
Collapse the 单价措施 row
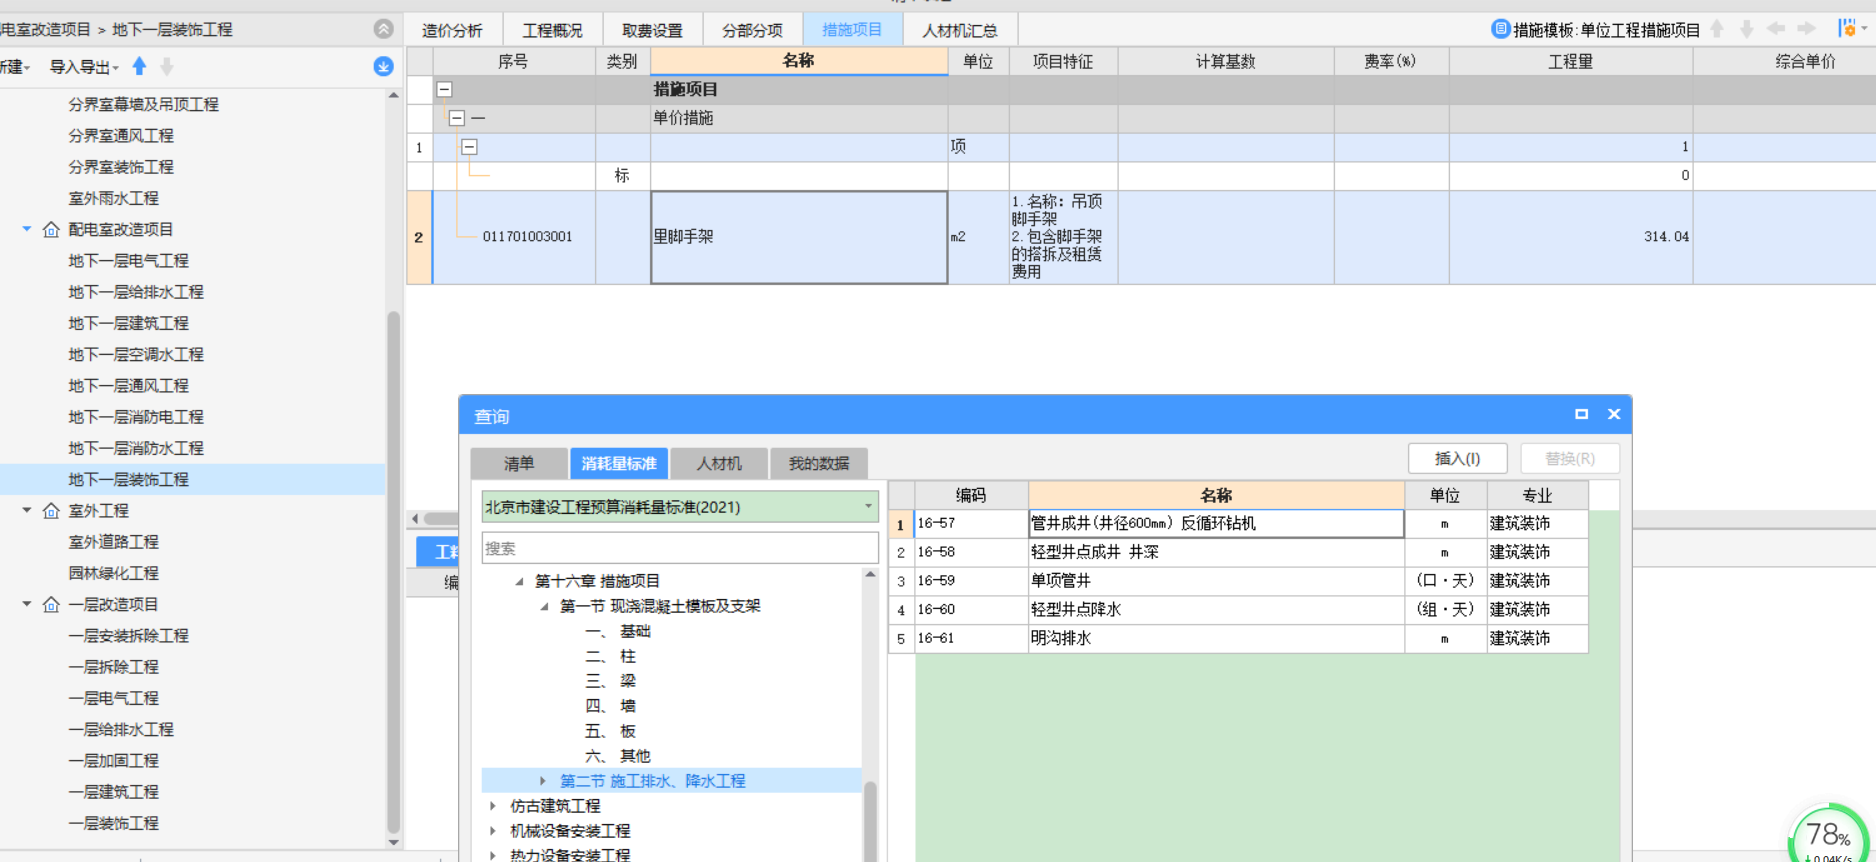[457, 118]
